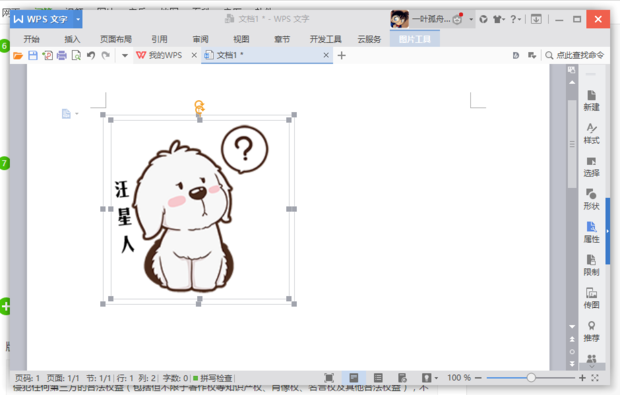Switch to web layout view icon
This screenshot has width=620, height=395.
click(x=402, y=378)
